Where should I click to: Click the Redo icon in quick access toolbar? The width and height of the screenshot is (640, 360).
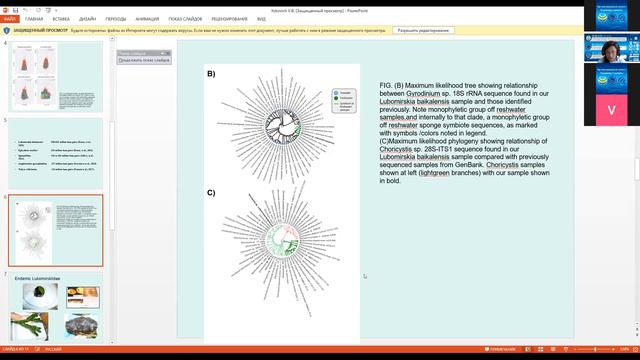click(x=38, y=10)
